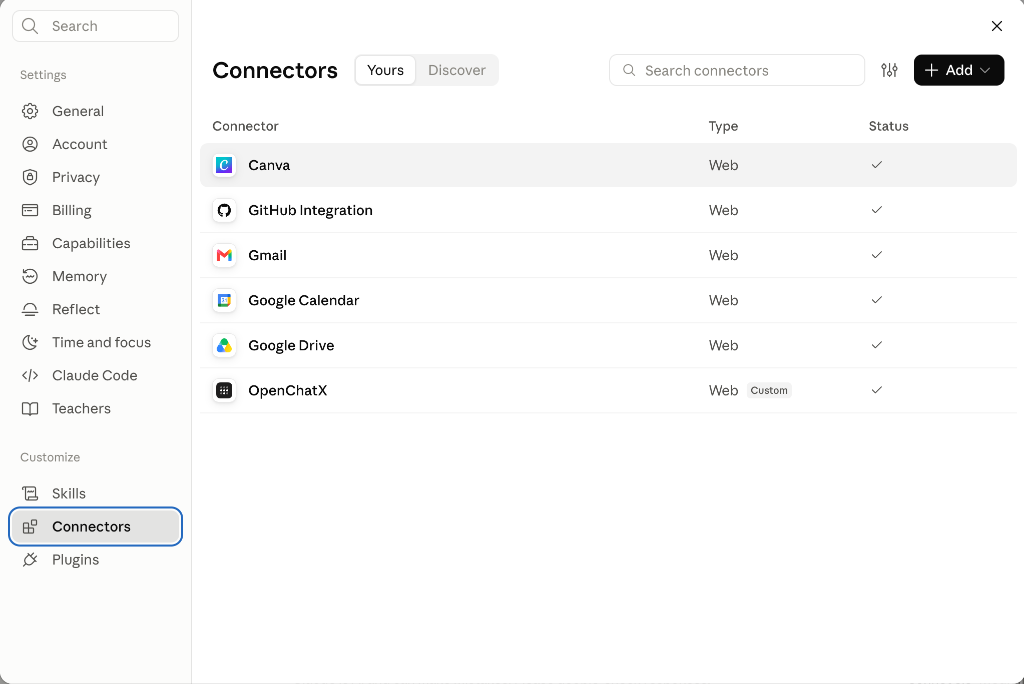Click the Account person icon

[30, 144]
